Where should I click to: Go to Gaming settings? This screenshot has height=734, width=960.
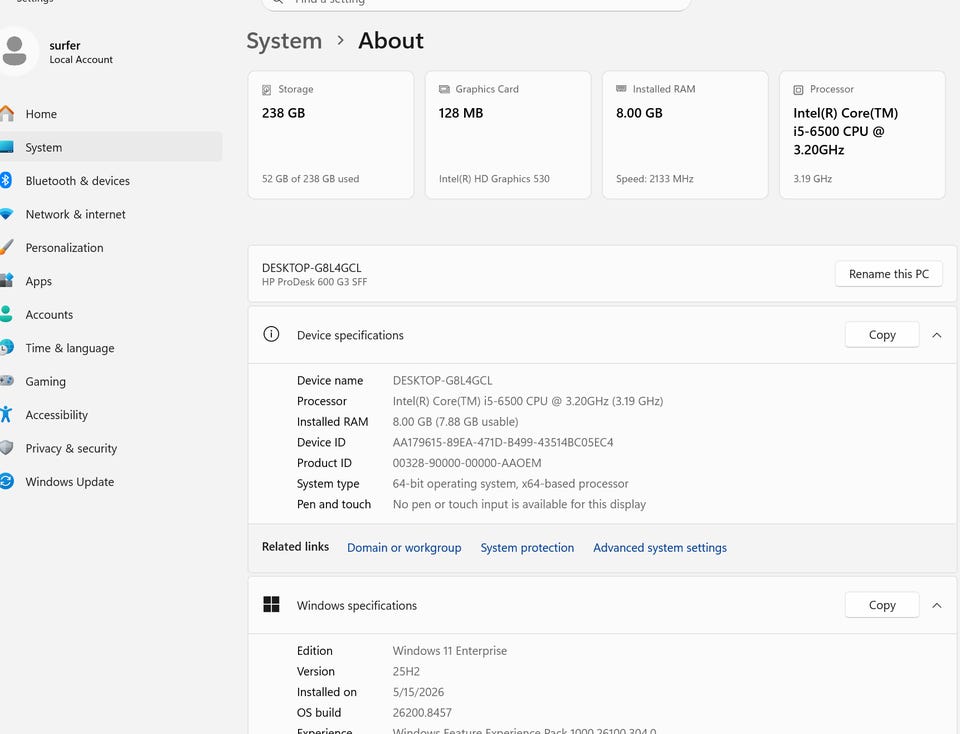point(45,381)
